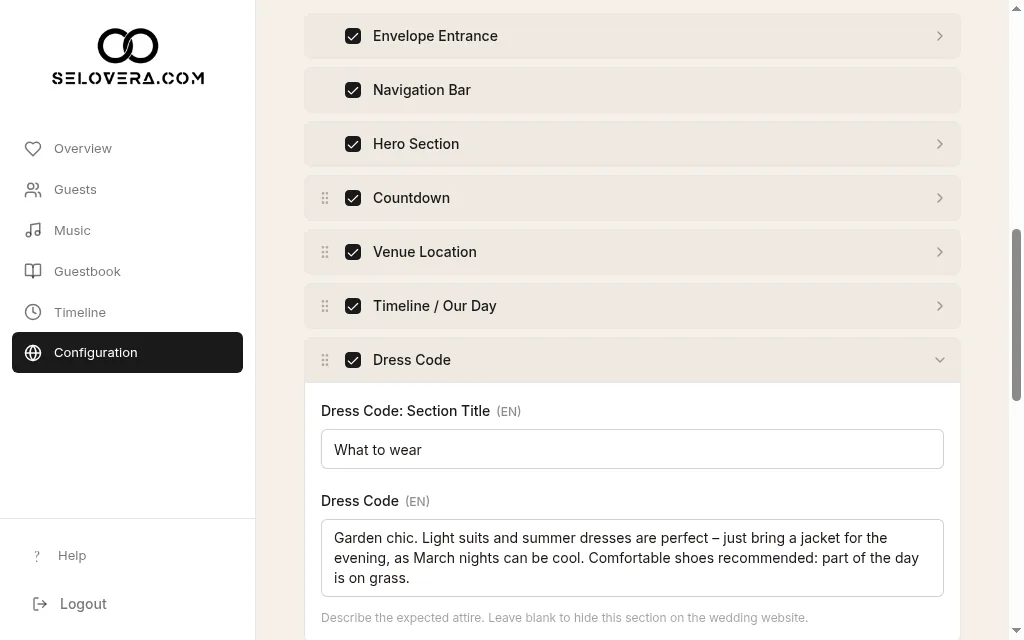Open the Overview page
Image resolution: width=1024 pixels, height=640 pixels.
coord(127,149)
